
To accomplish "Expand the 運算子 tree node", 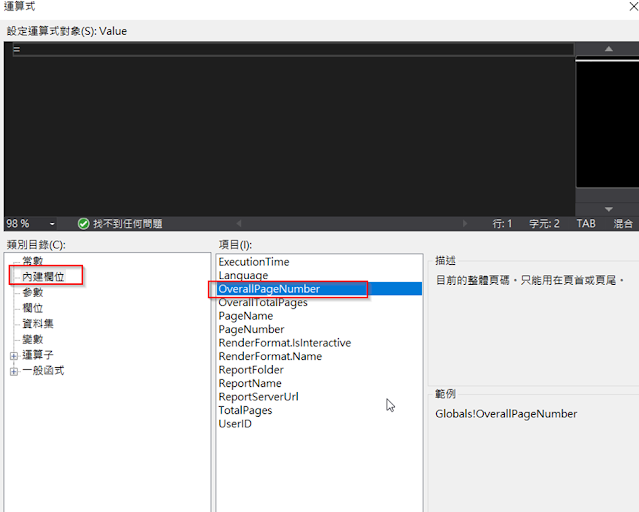I will (14, 356).
